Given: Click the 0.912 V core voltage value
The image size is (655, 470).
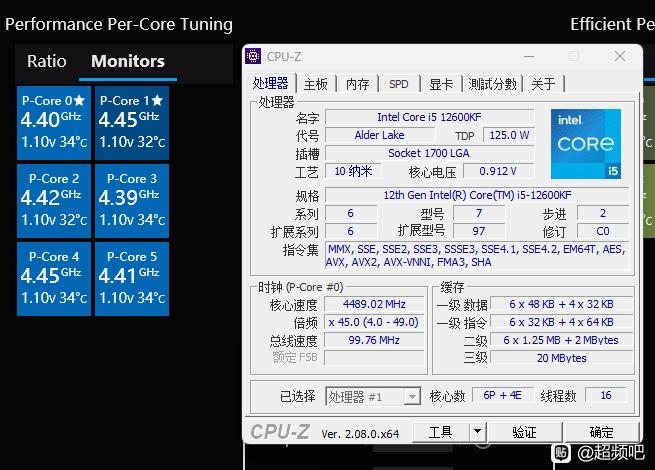Looking at the screenshot, I should point(498,171).
